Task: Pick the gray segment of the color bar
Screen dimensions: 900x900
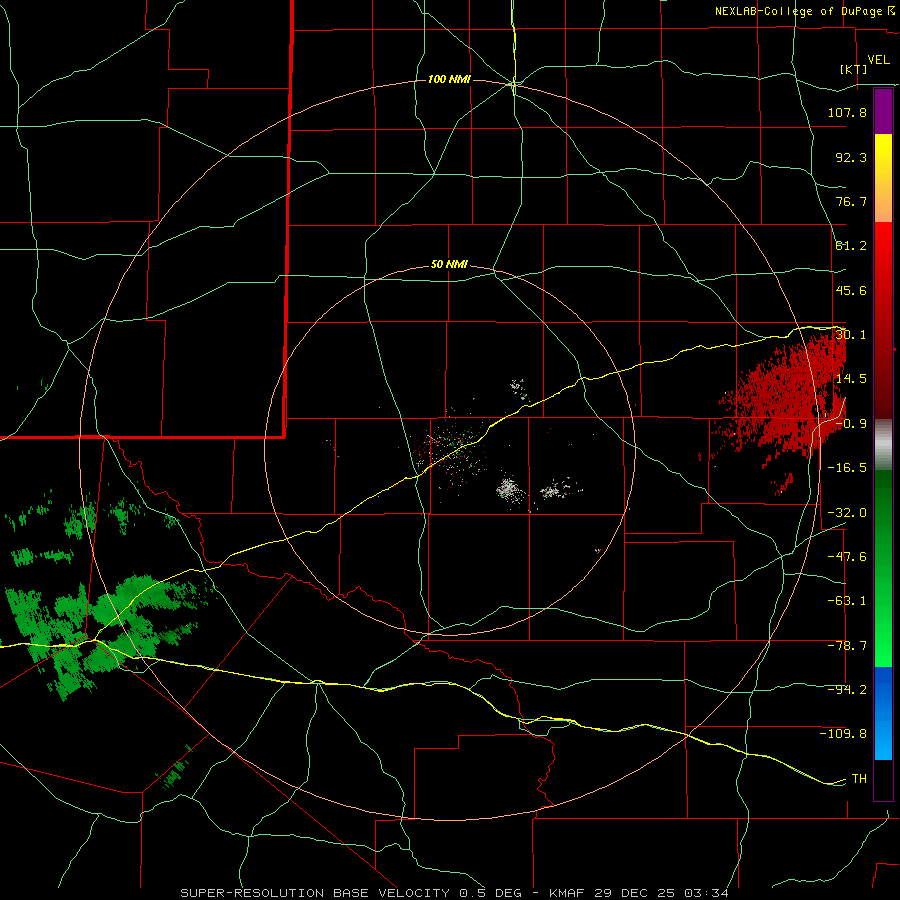Action: (883, 445)
